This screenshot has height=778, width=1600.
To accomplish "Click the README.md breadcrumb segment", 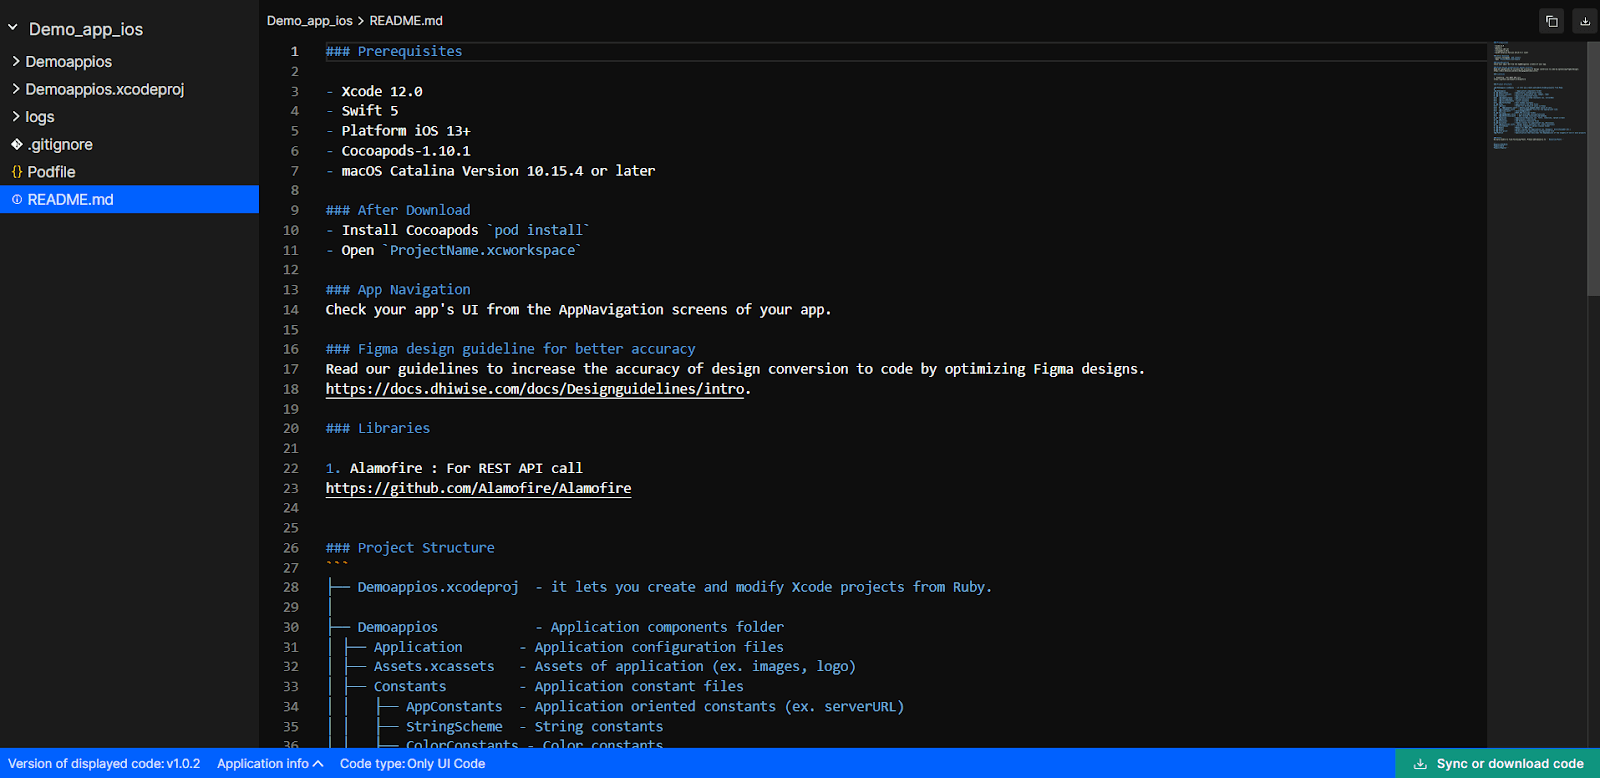I will [x=406, y=20].
